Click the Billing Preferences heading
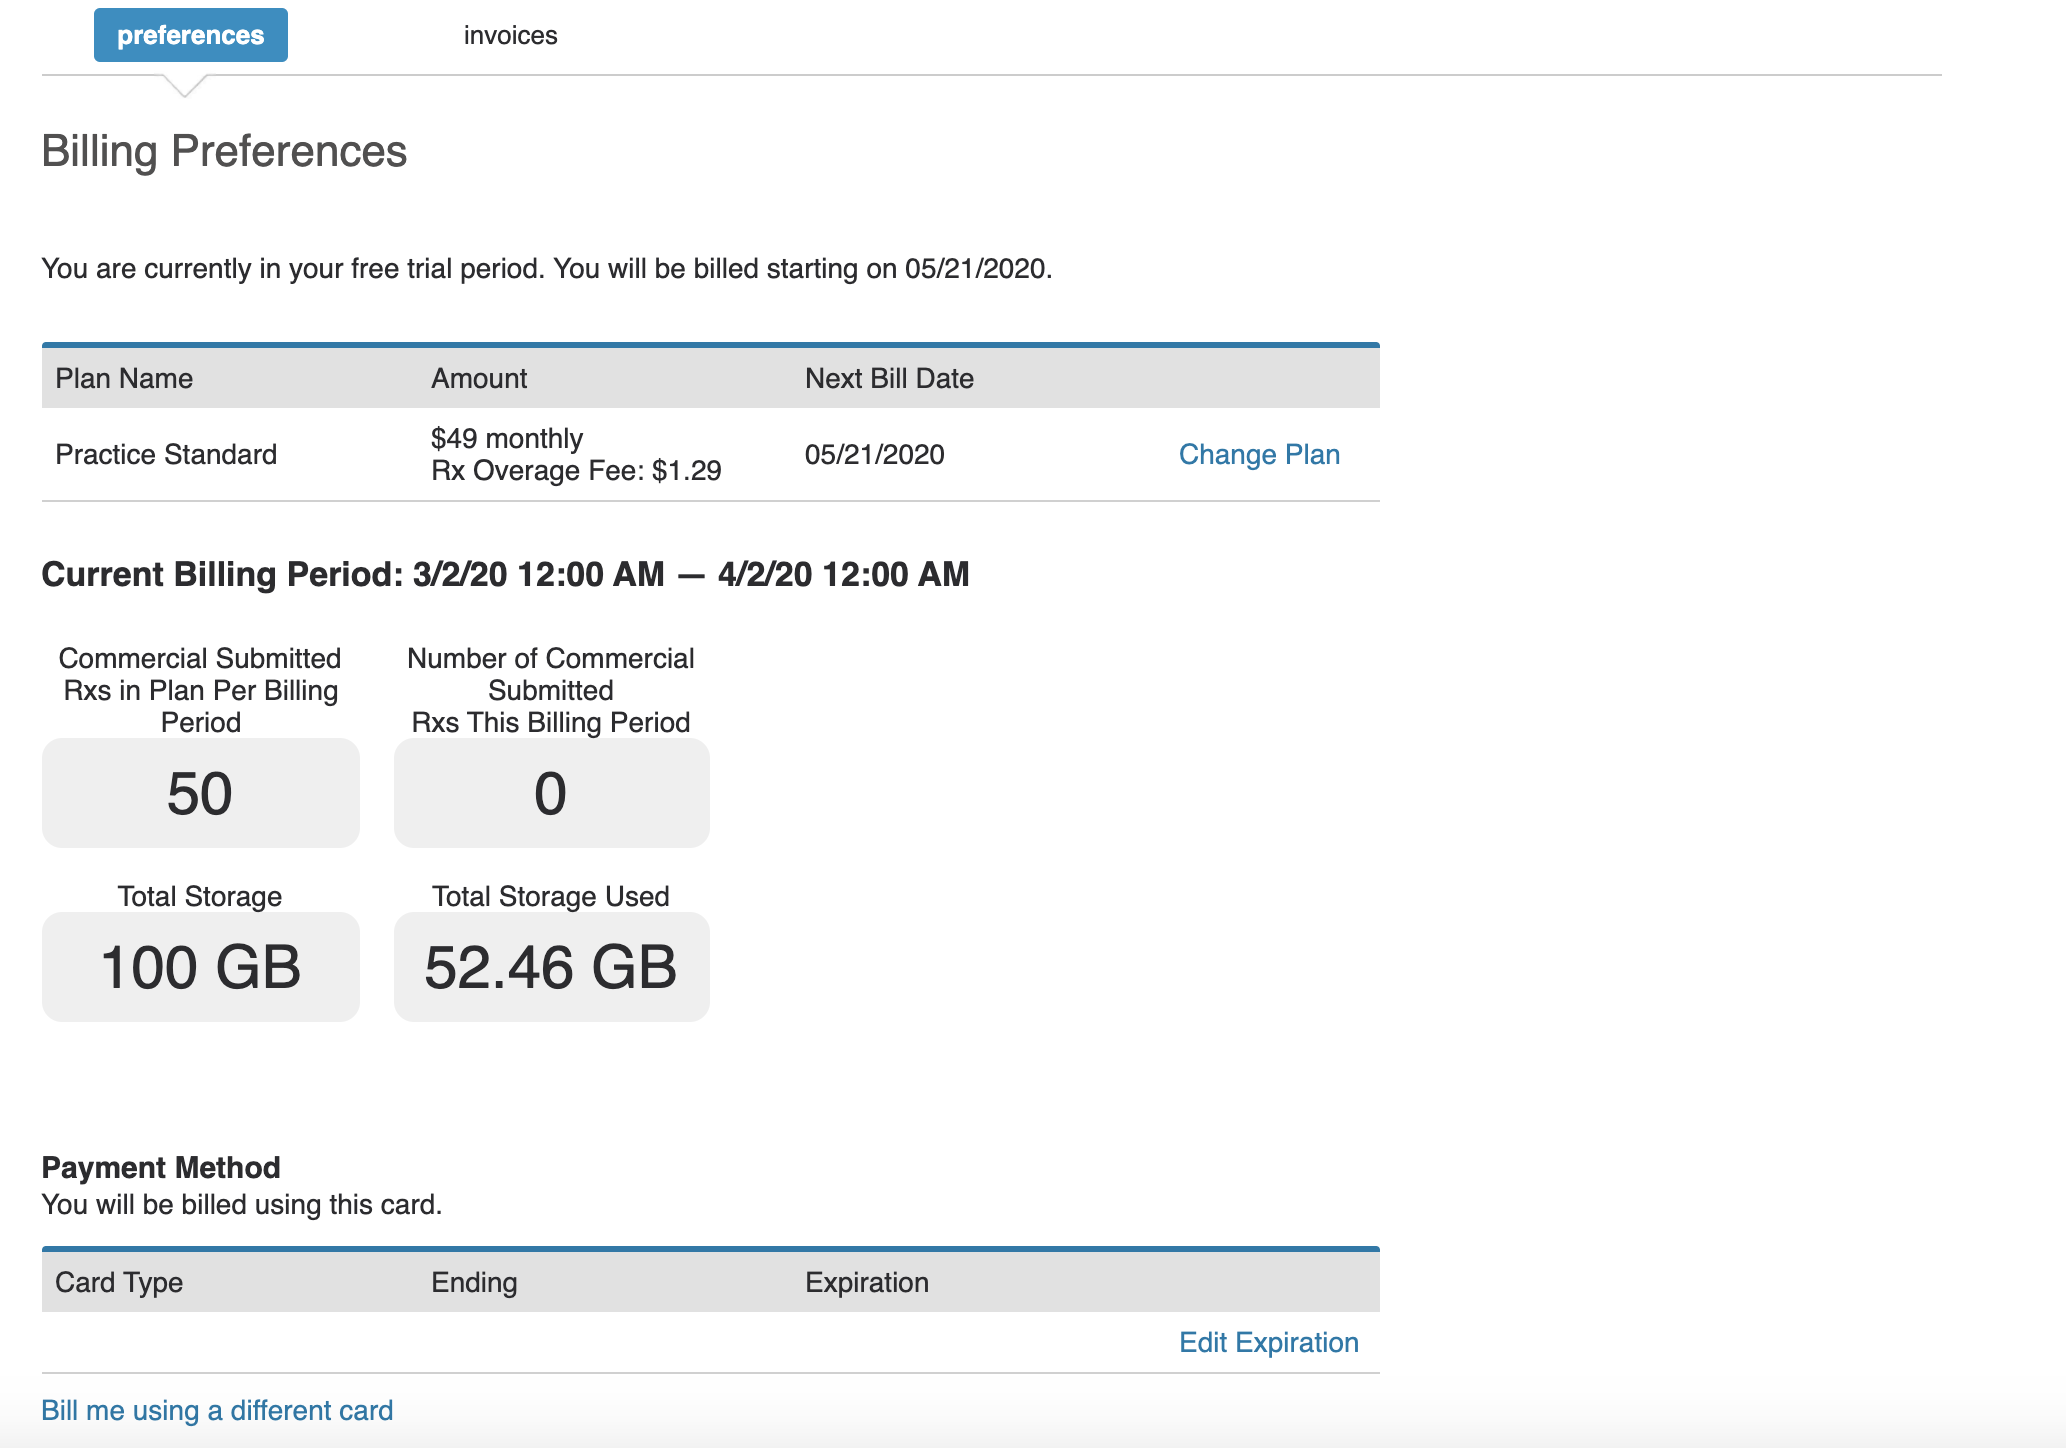 coord(224,152)
